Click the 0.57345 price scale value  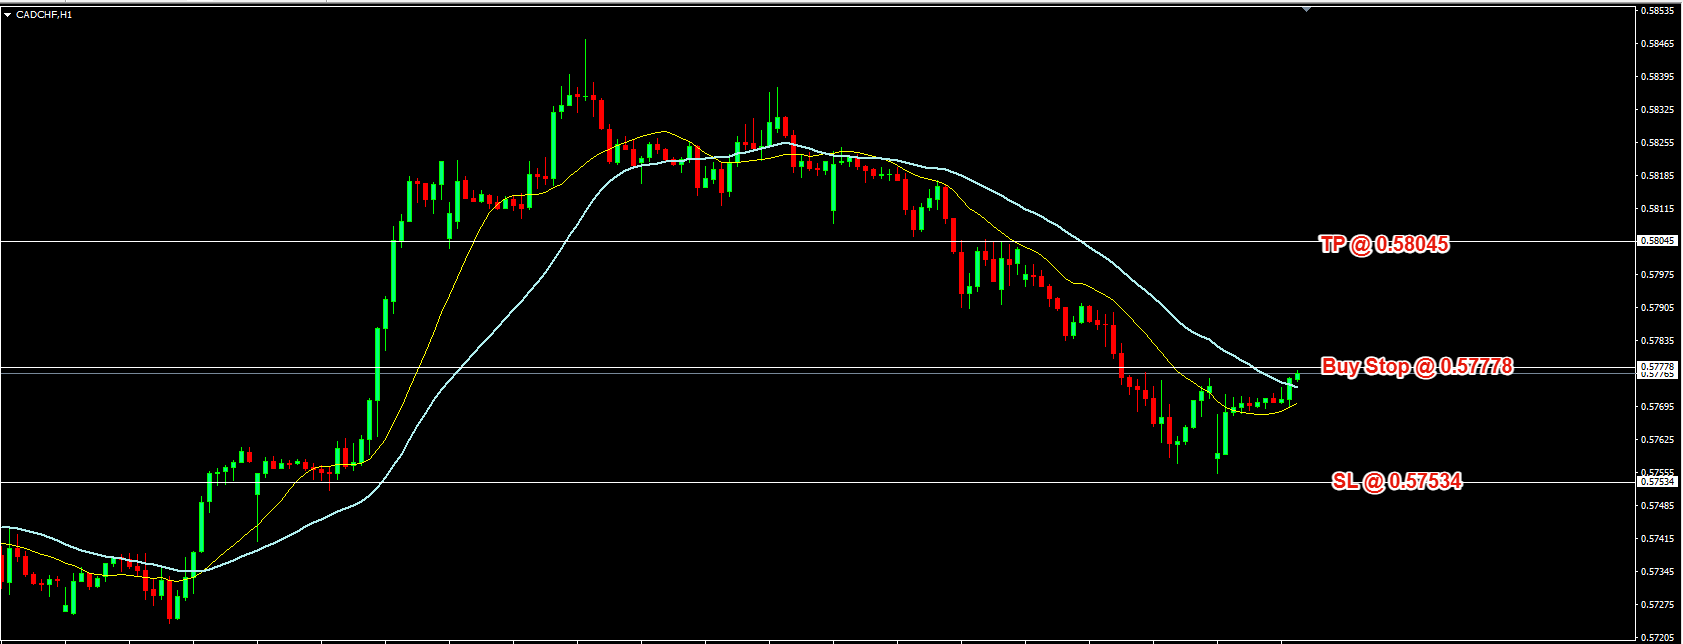(x=1659, y=572)
